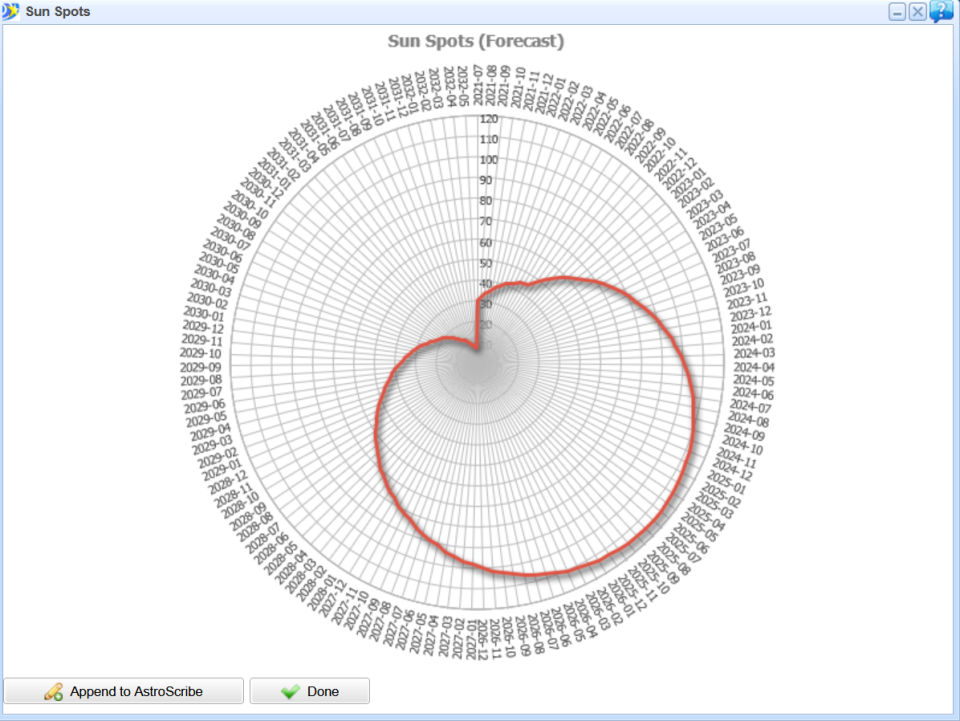Append the chart to AstroScribe
The width and height of the screenshot is (960, 721).
coord(124,691)
